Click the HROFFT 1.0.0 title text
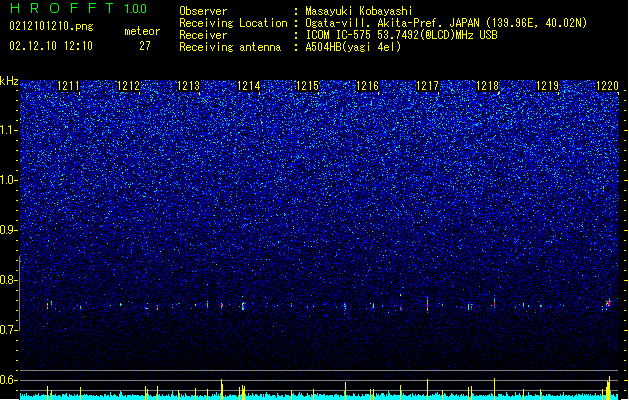Screen dimensions: 629x400 (x=78, y=8)
